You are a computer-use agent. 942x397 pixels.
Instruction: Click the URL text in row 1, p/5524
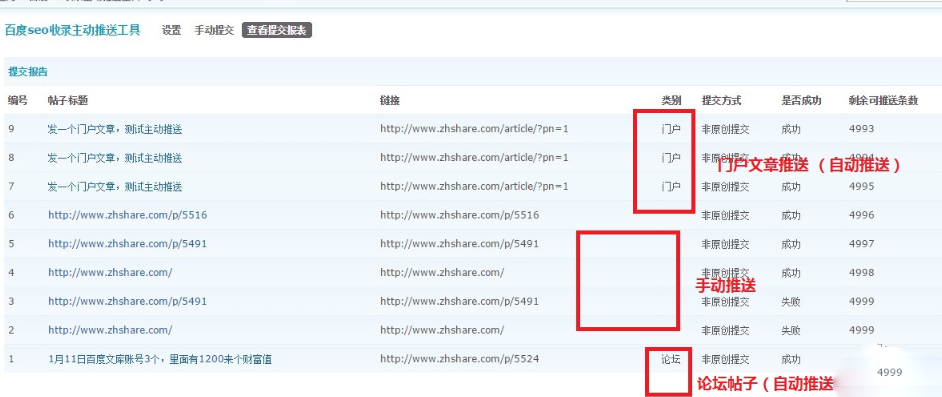[x=460, y=359]
